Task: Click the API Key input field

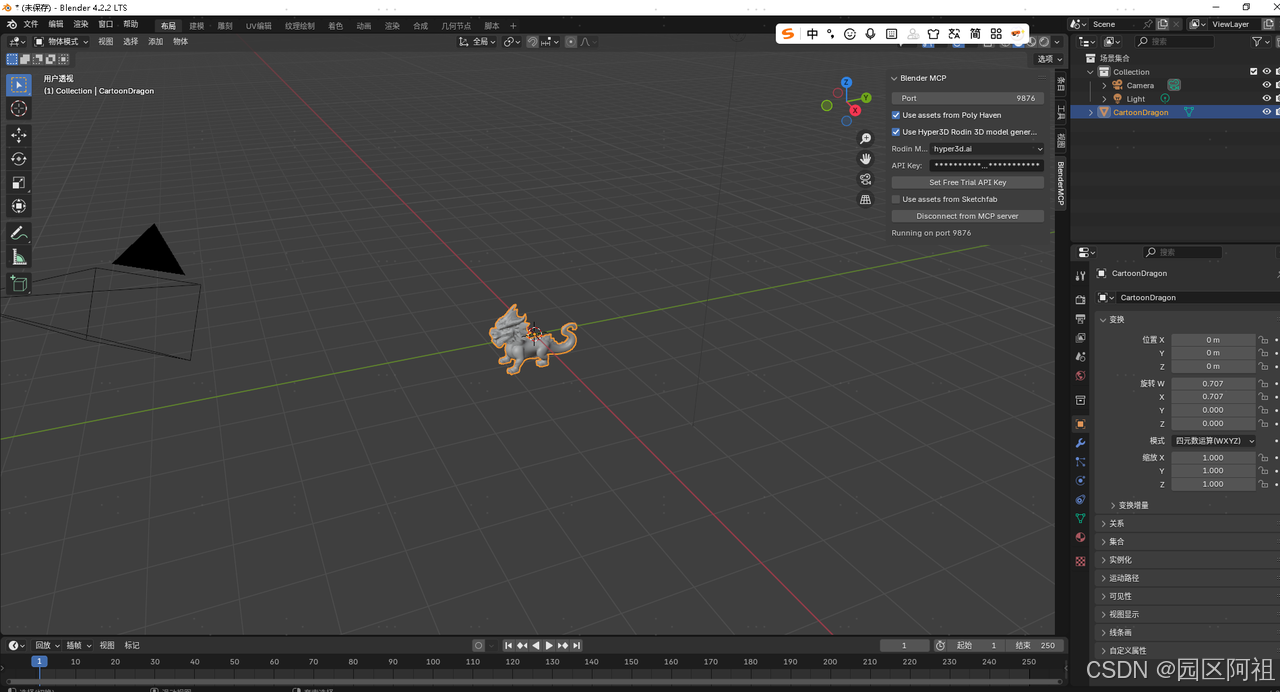Action: click(987, 166)
